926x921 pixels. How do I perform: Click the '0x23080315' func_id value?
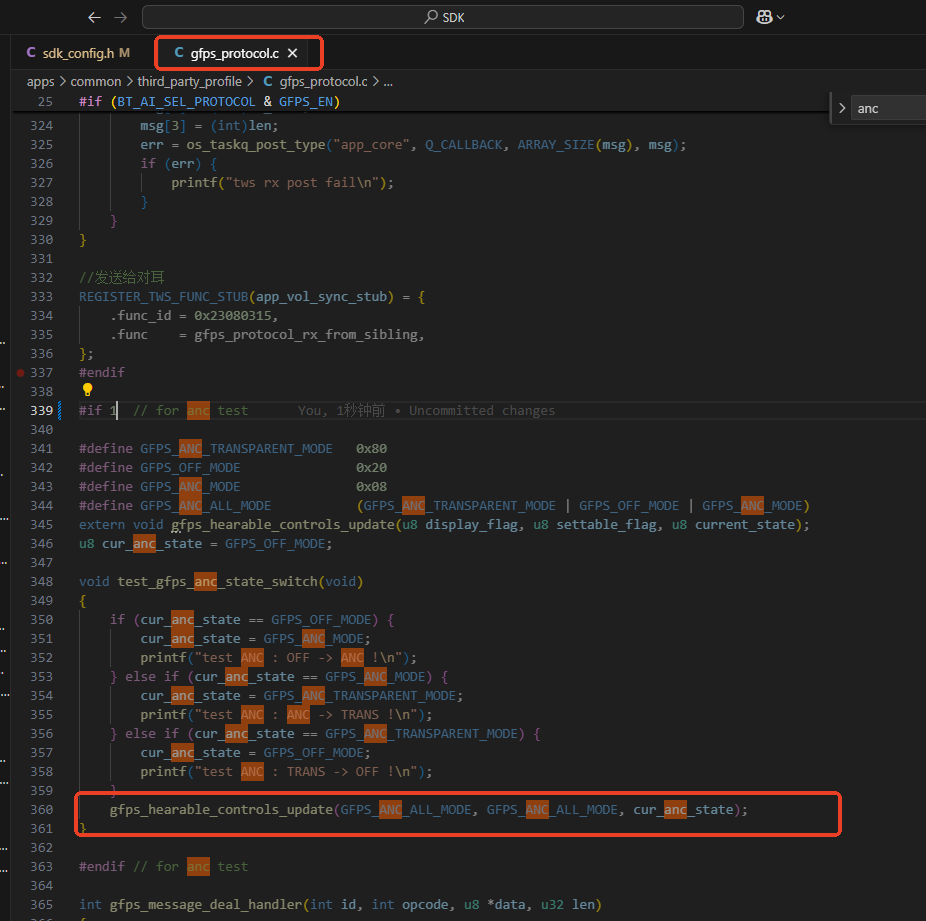pyautogui.click(x=233, y=315)
